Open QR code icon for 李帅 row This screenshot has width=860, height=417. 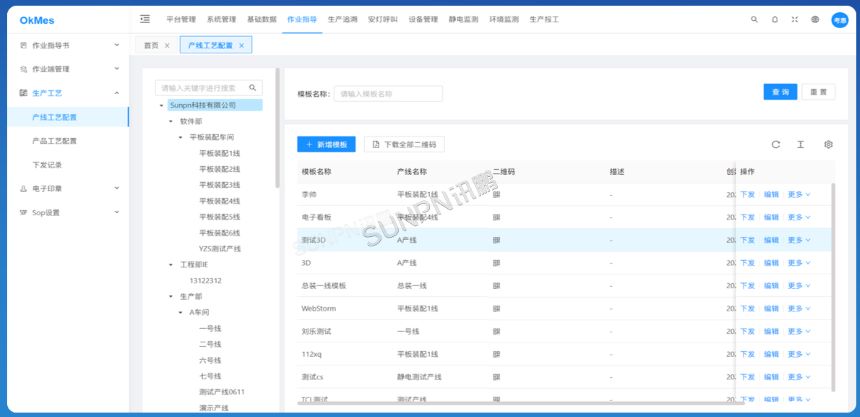(497, 194)
